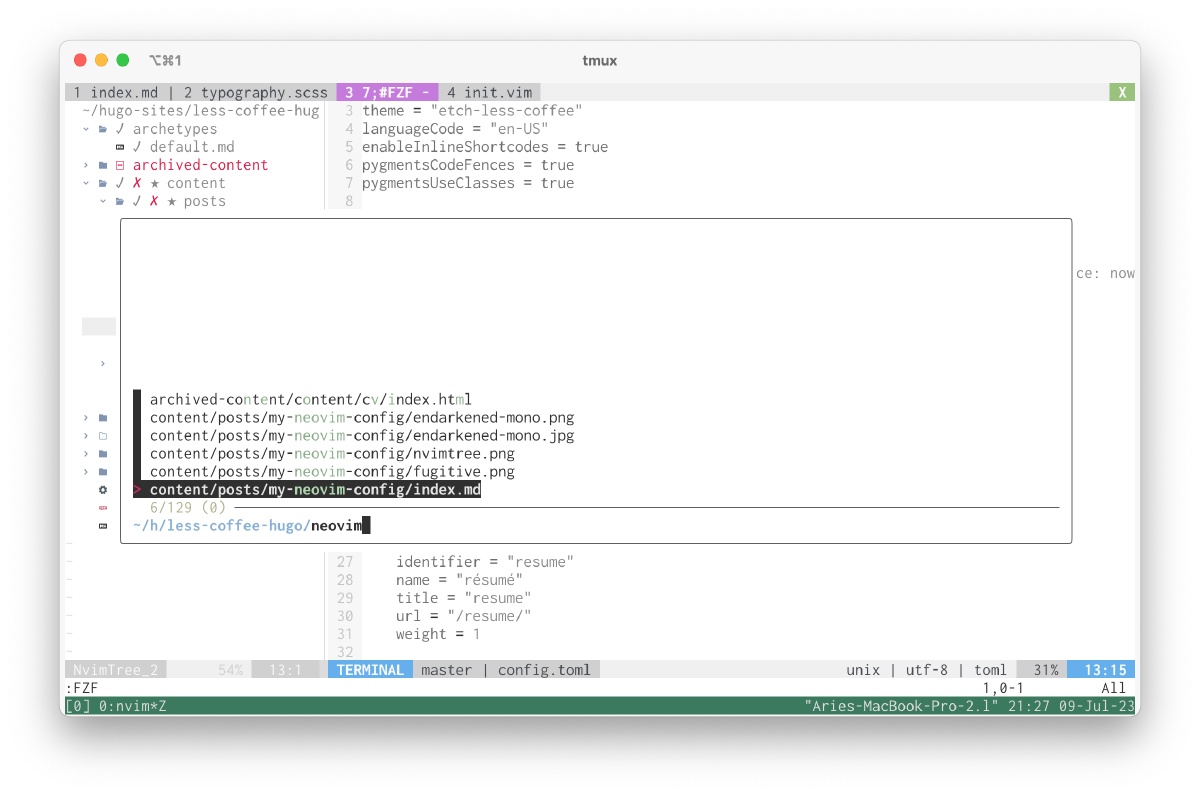Switch to the typography.scss buffer tab
This screenshot has height=795, width=1200.
255,92
